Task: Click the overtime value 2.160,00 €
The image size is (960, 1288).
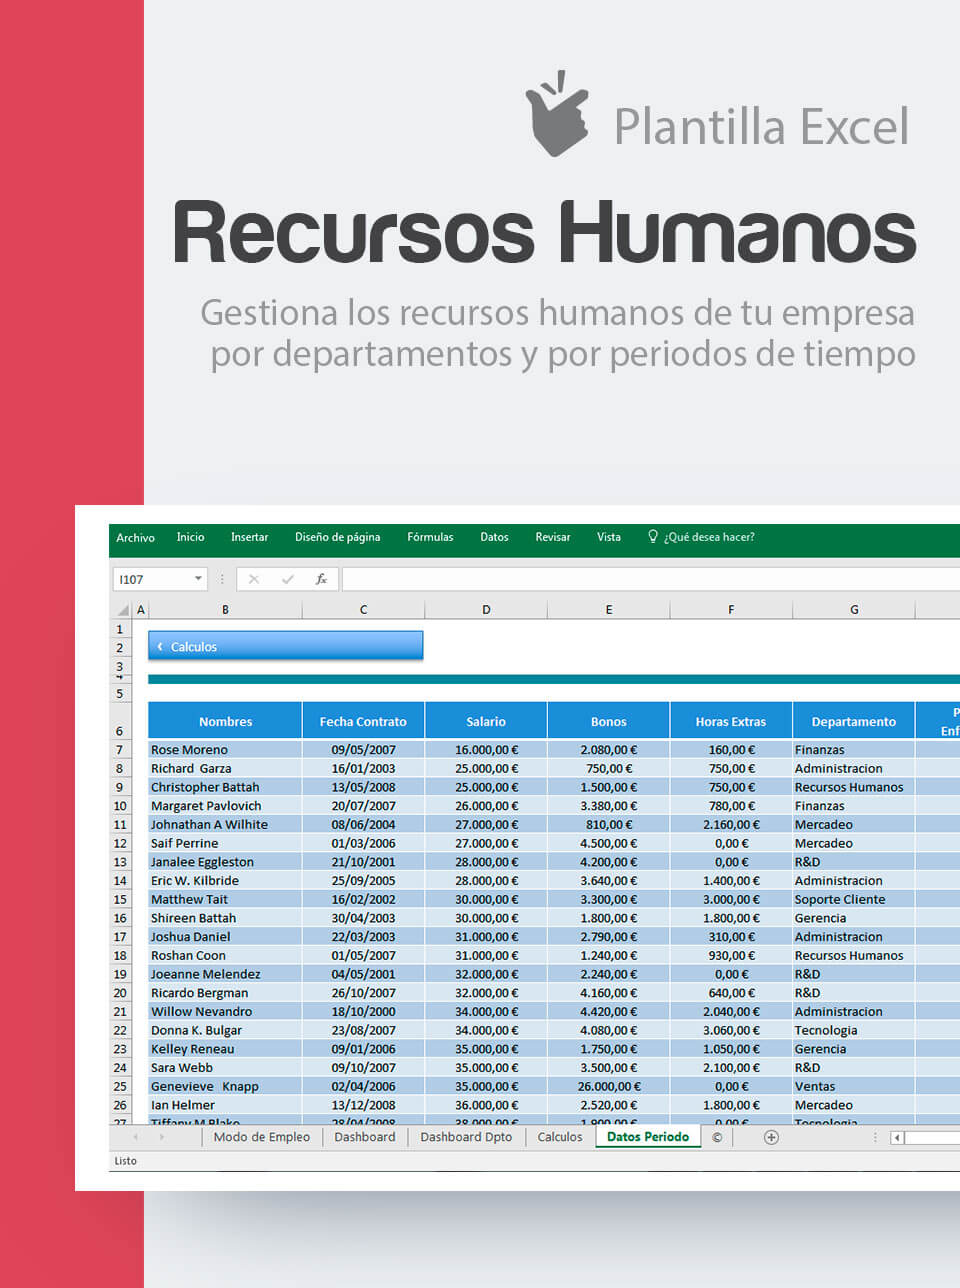Action: [x=731, y=825]
